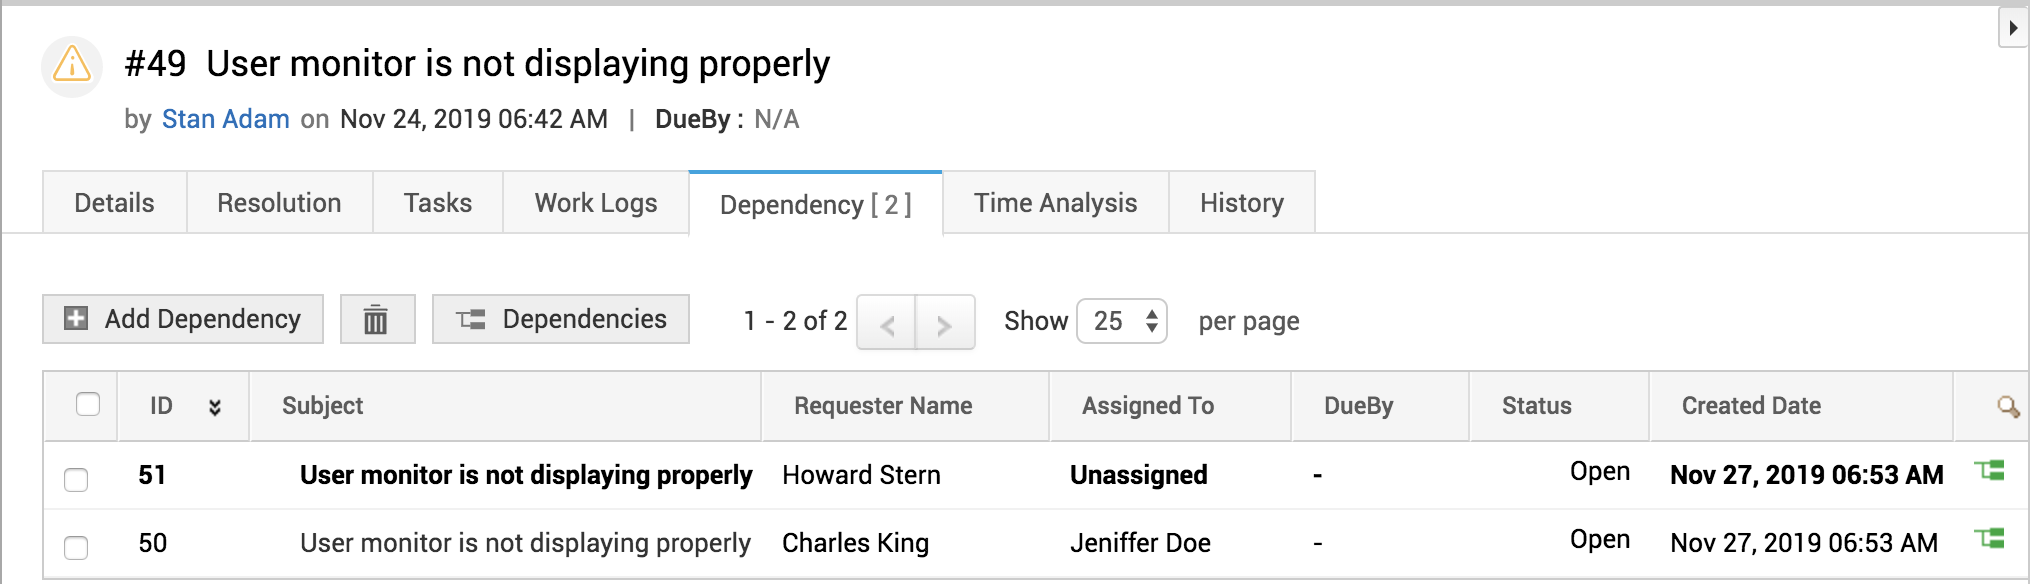Switch to the Time Analysis tab

coord(1055,203)
